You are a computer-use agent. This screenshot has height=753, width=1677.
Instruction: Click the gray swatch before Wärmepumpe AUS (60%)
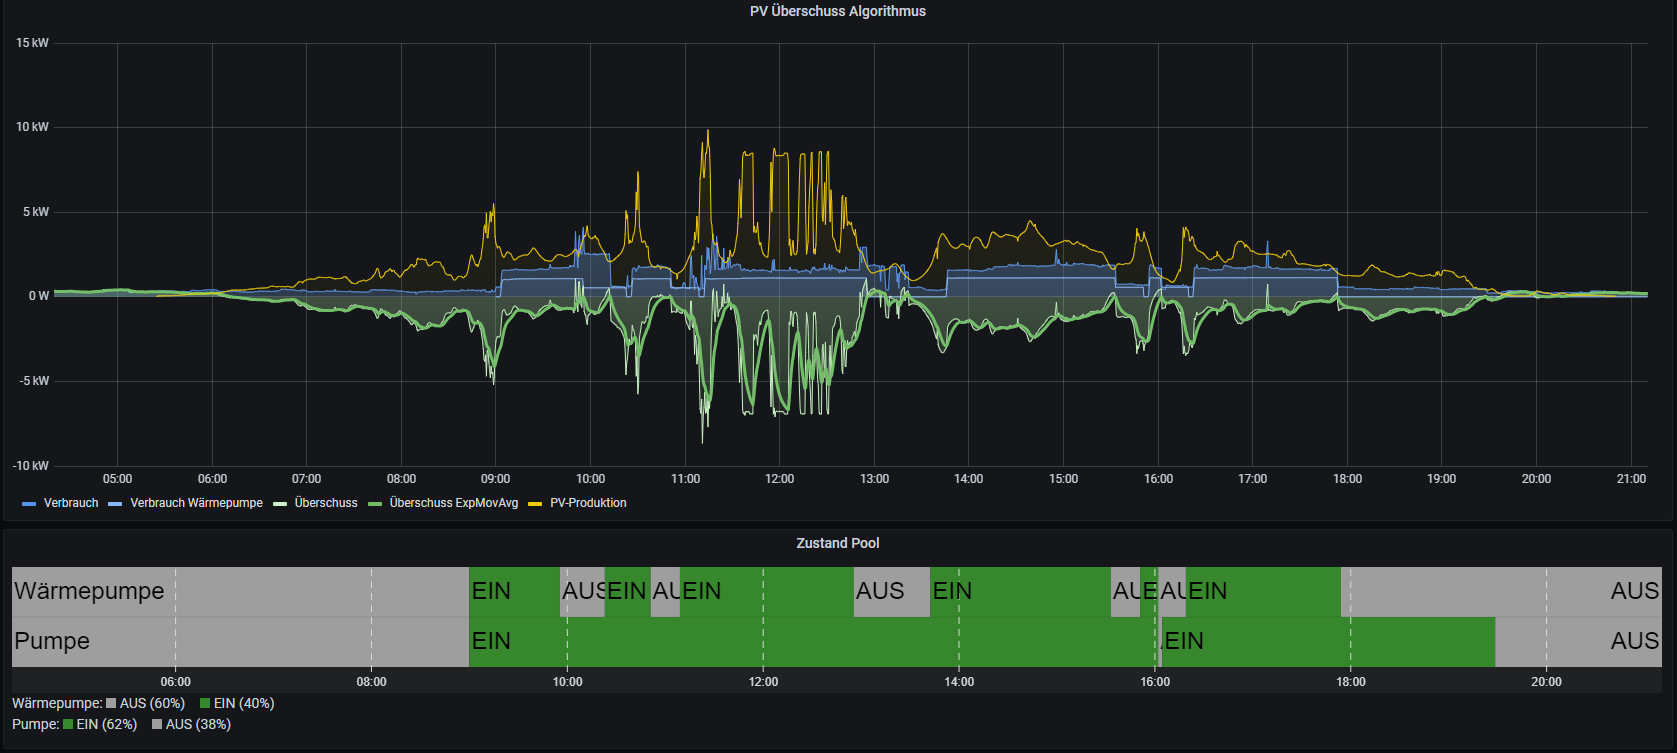[111, 704]
